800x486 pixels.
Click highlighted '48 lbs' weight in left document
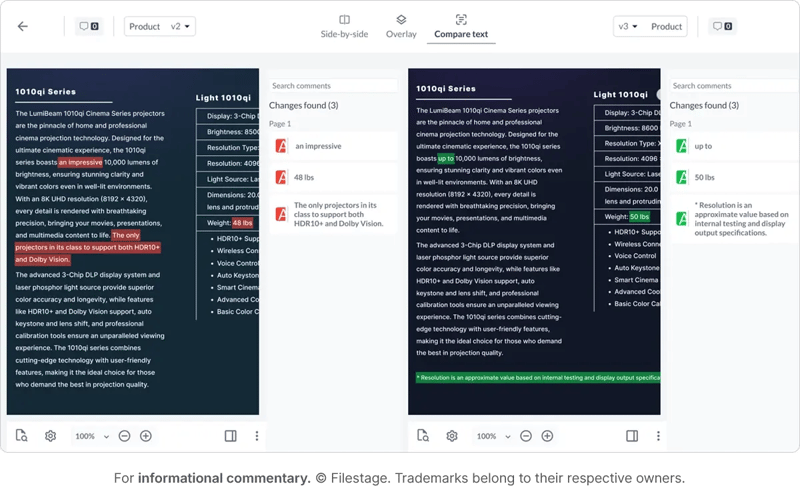[x=242, y=223]
